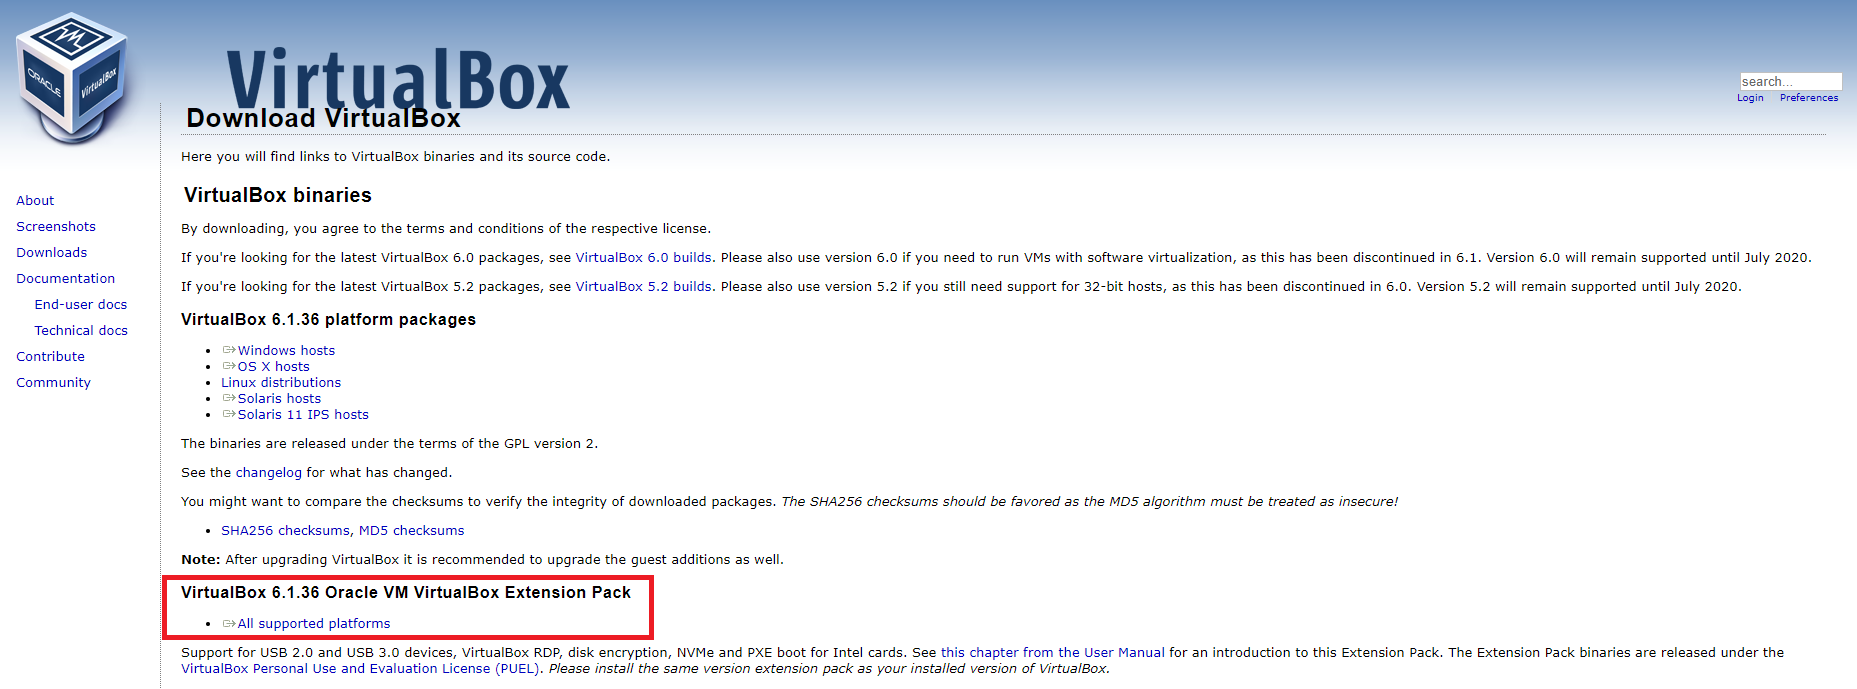
Task: Download the OS X hosts package
Action: coord(274,367)
